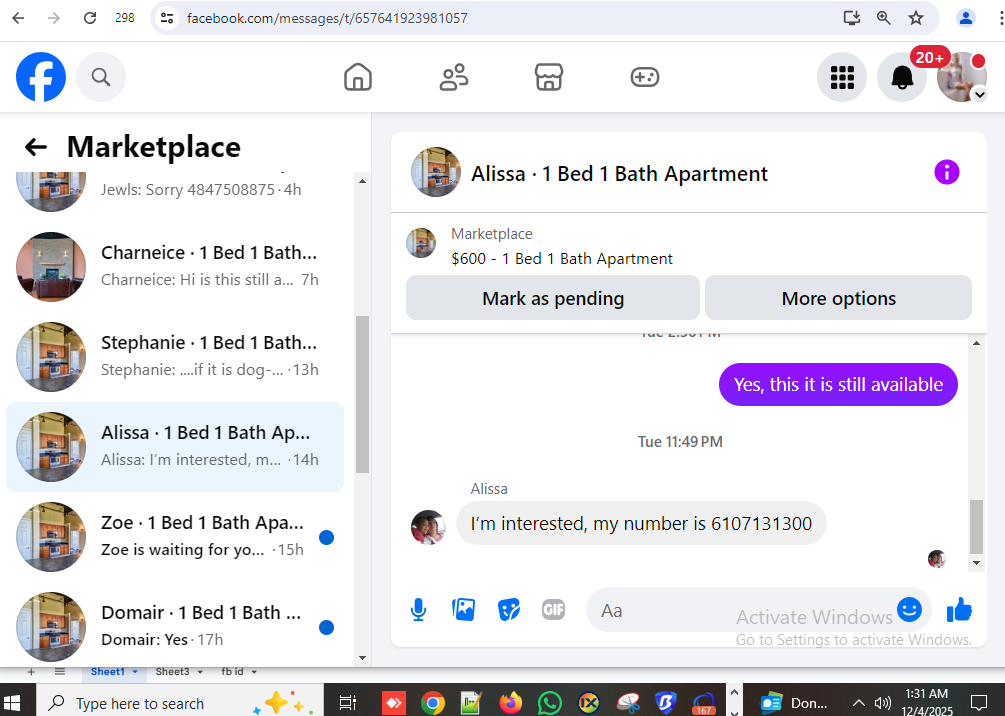The height and width of the screenshot is (716, 1005).
Task: Switch to the fb id sheet tab
Action: pos(232,672)
